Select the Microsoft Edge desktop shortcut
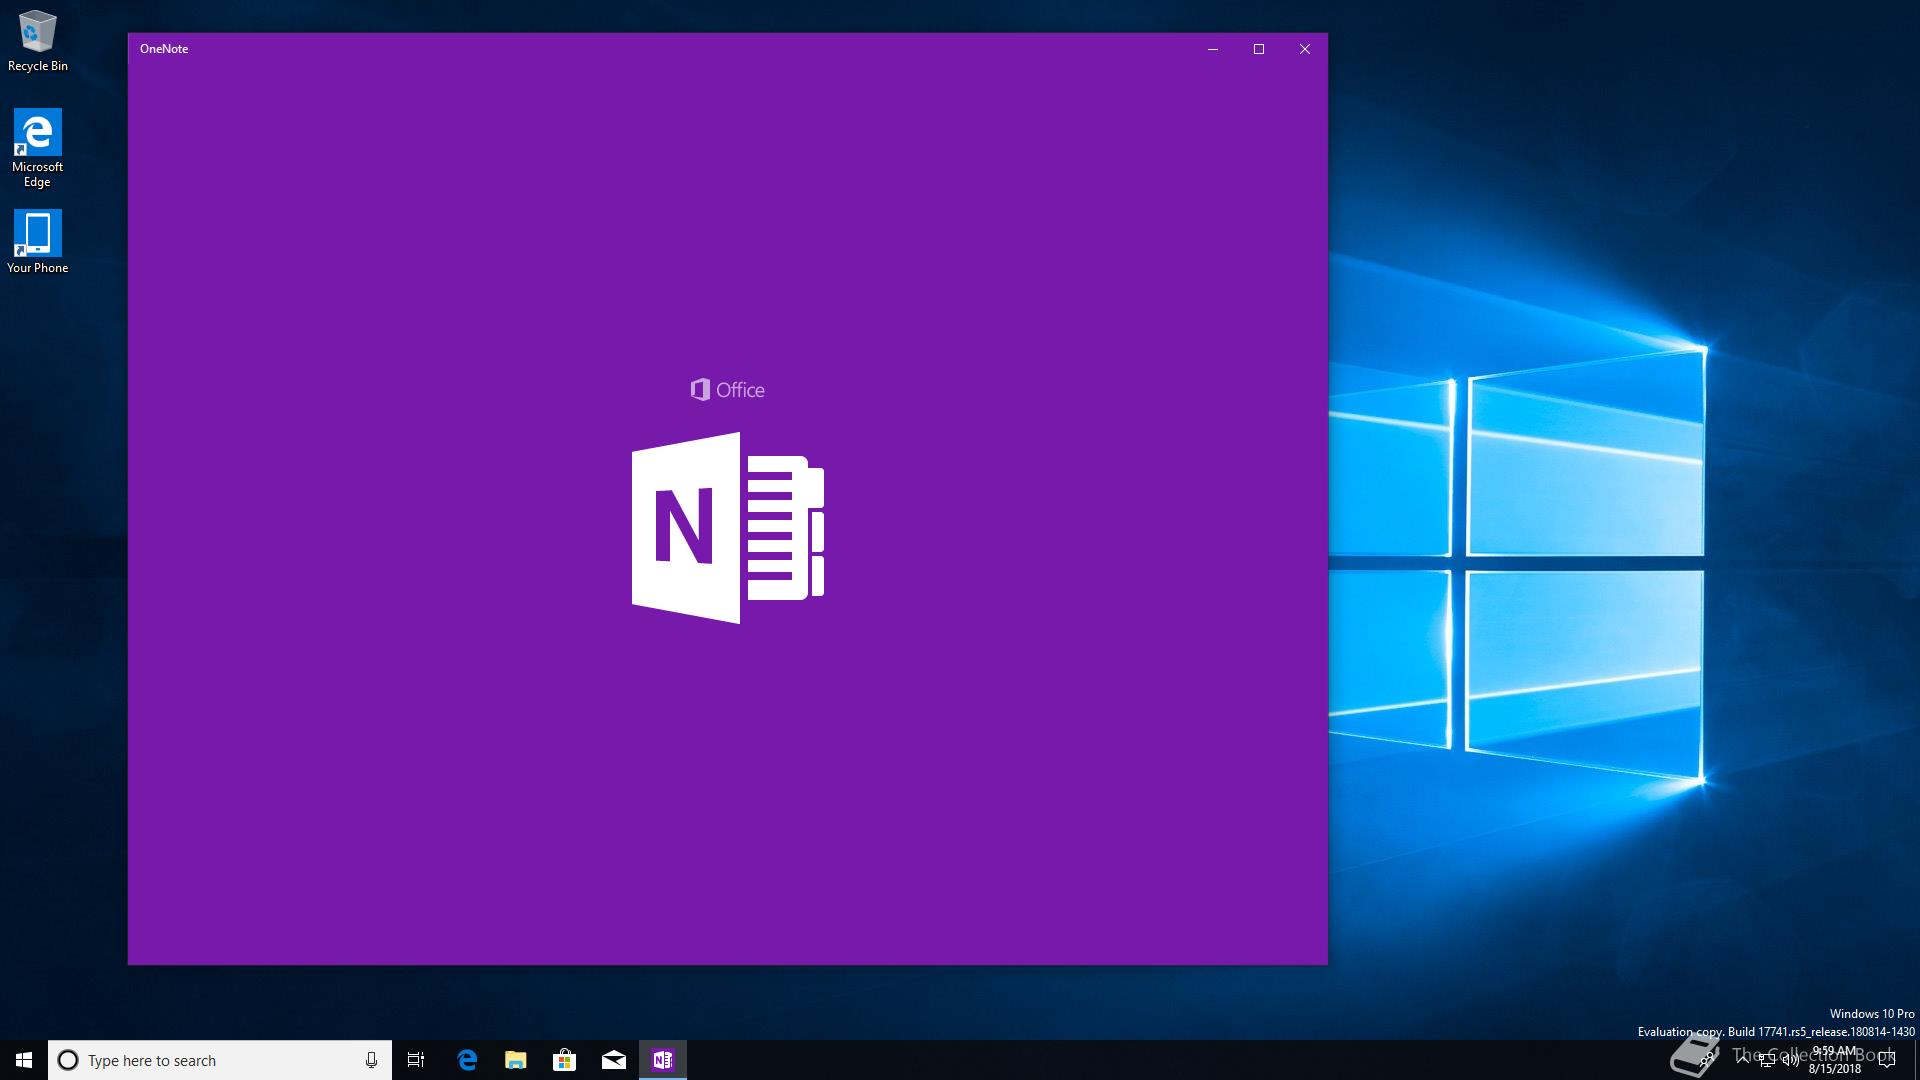This screenshot has width=1920, height=1080. 38,148
